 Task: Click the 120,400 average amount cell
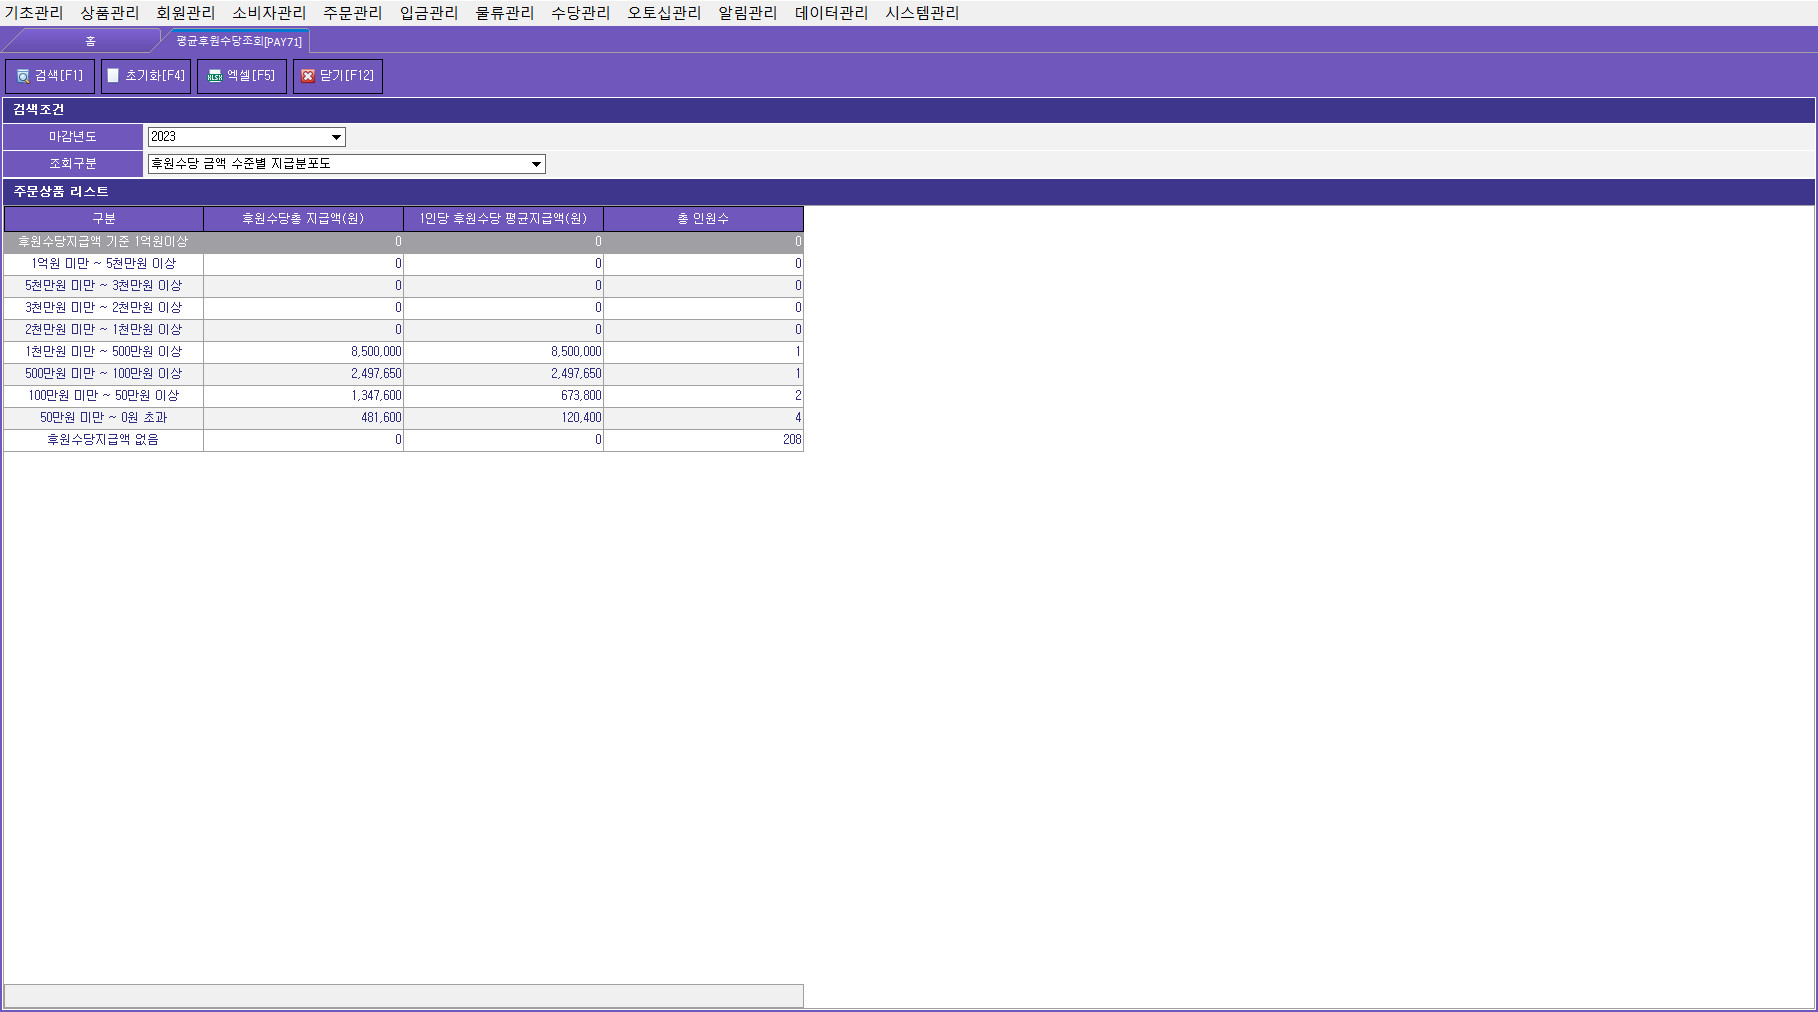503,418
